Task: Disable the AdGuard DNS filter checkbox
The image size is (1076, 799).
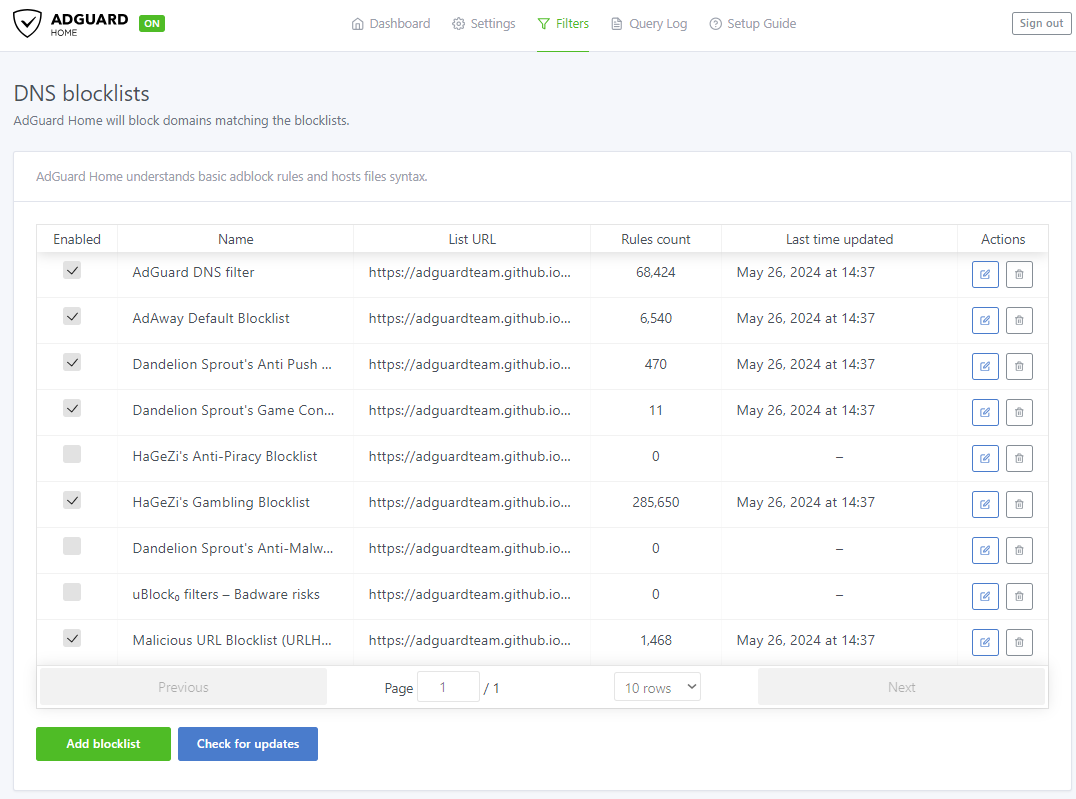Action: point(72,270)
